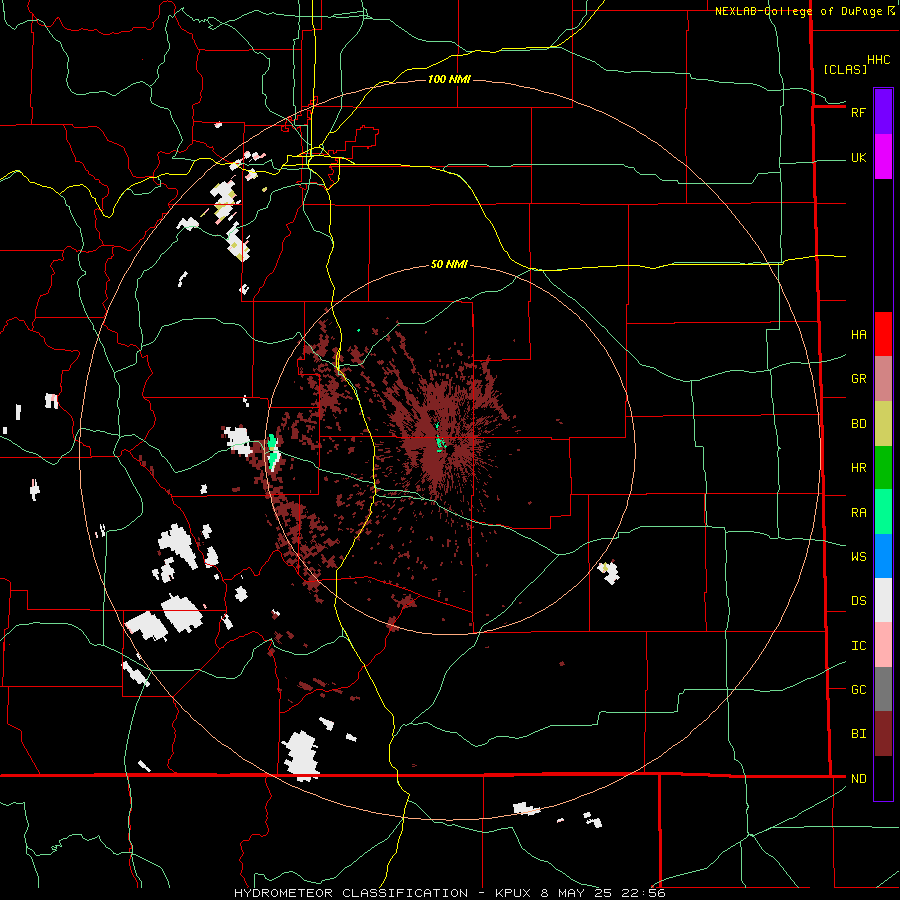Click the RA light-green legend swatch
This screenshot has width=900, height=900.
coord(883,511)
